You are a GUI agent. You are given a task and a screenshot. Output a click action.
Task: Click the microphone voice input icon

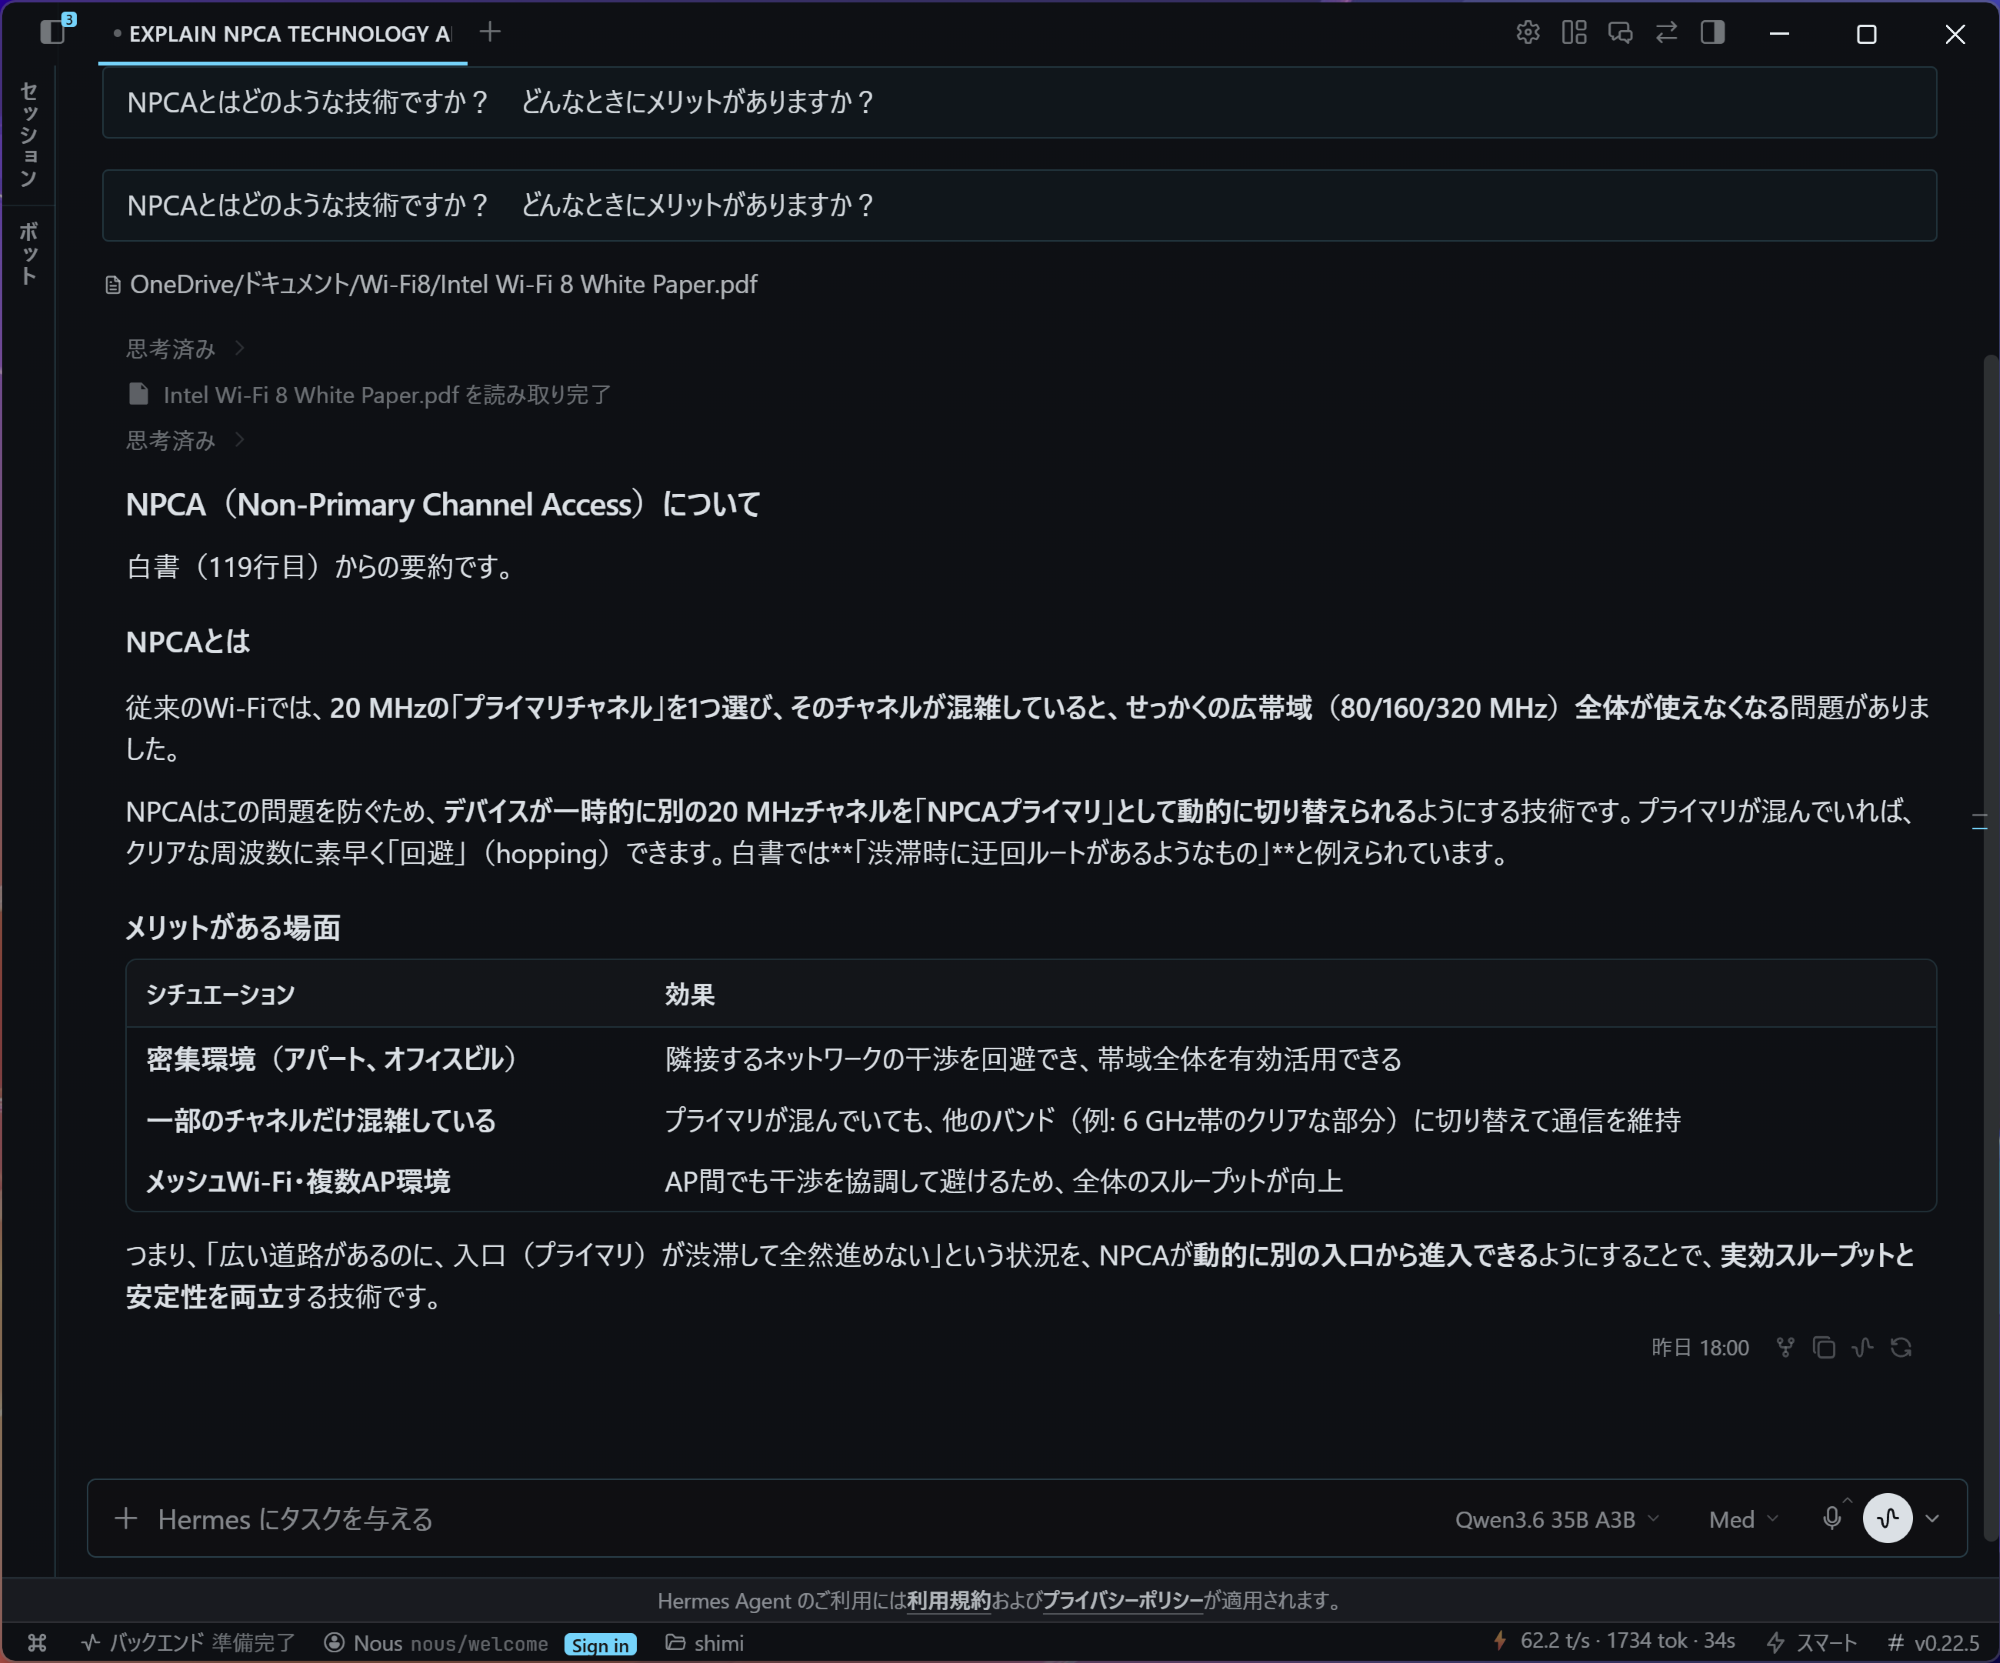click(1831, 1518)
